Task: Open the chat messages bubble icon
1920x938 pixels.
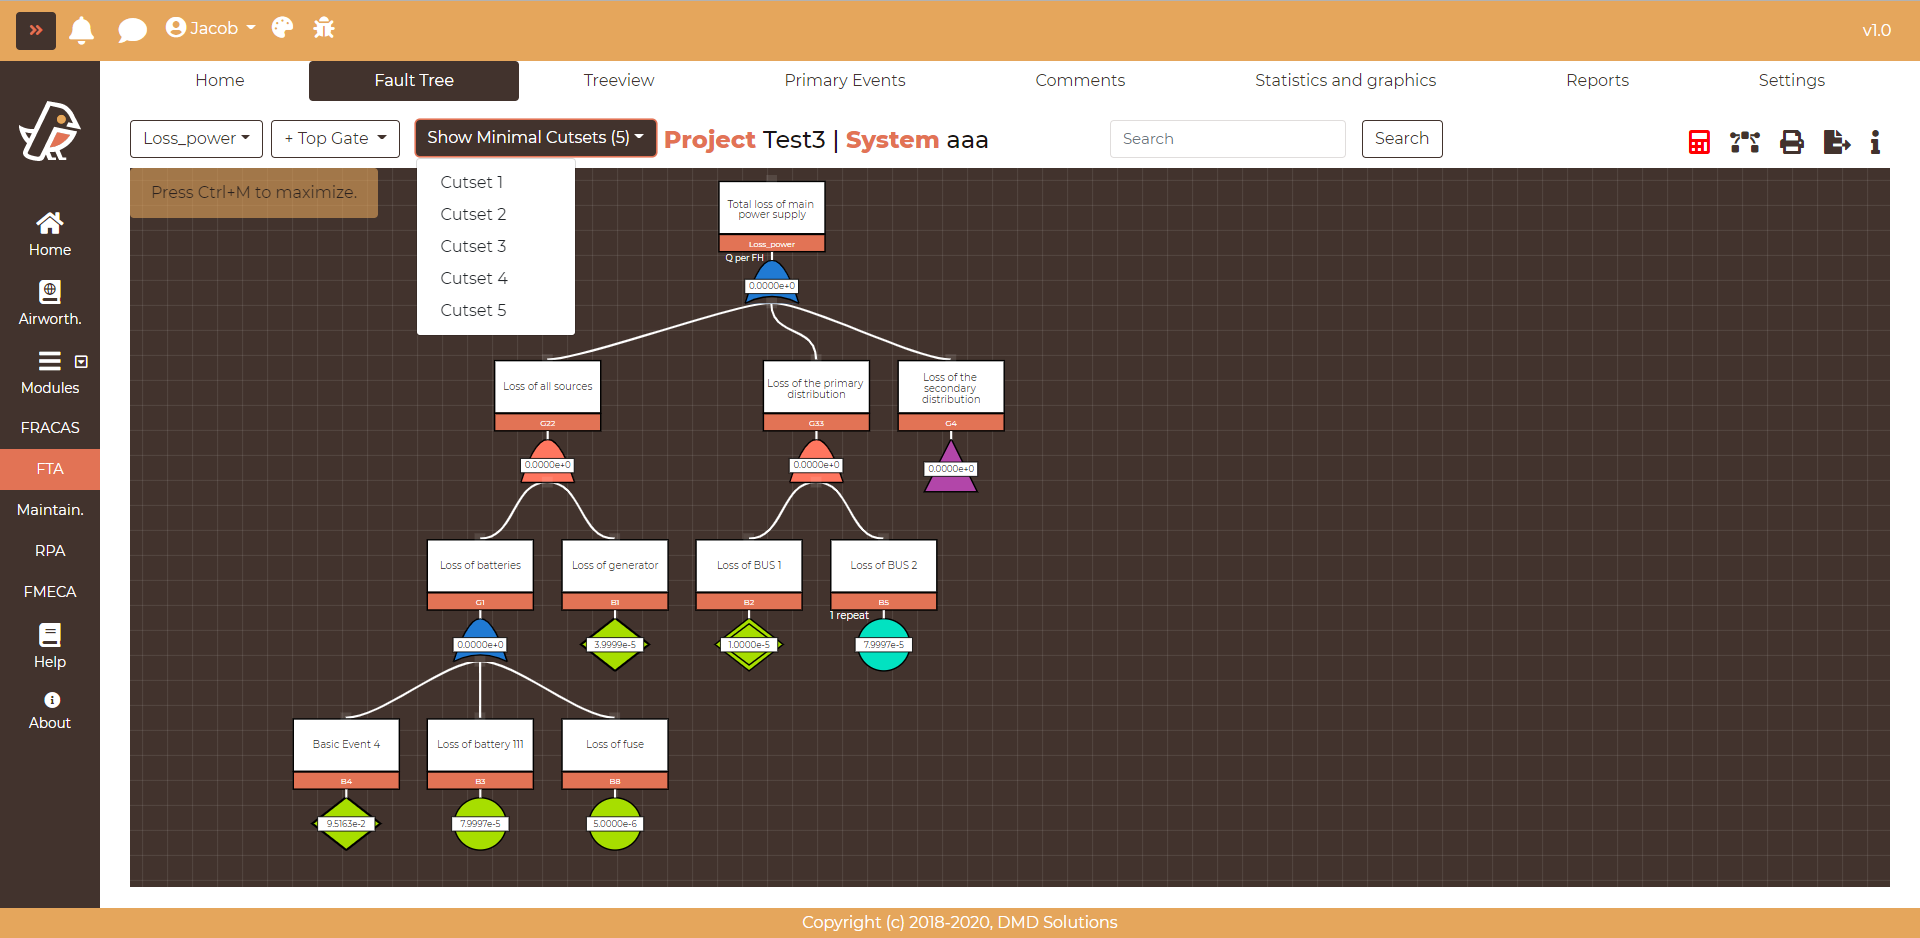Action: [132, 30]
